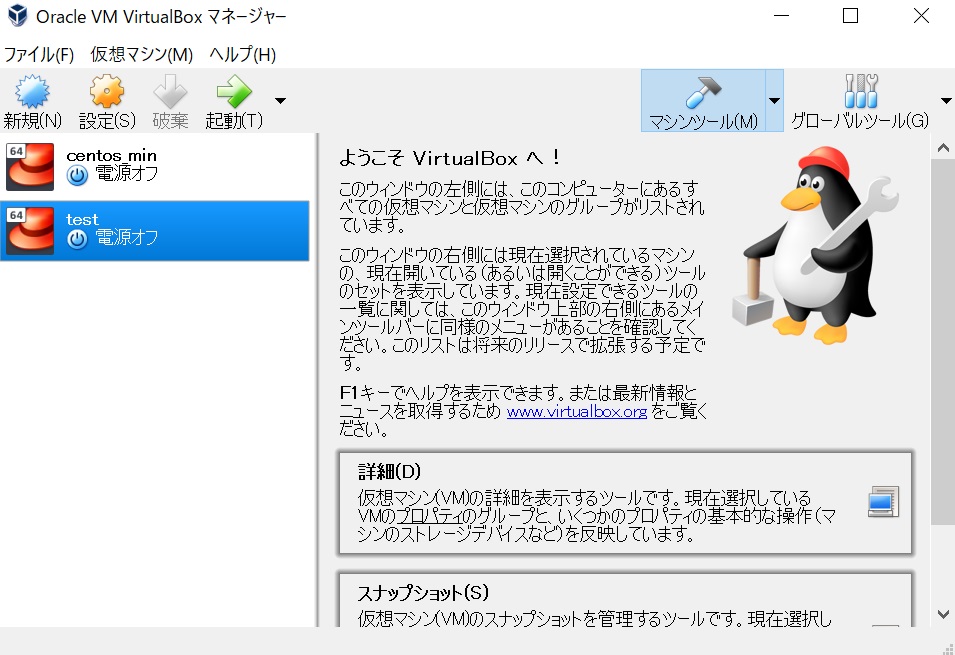Open the 詳細(D) tool panel
Viewport: 955px width, 655px height.
tap(626, 503)
